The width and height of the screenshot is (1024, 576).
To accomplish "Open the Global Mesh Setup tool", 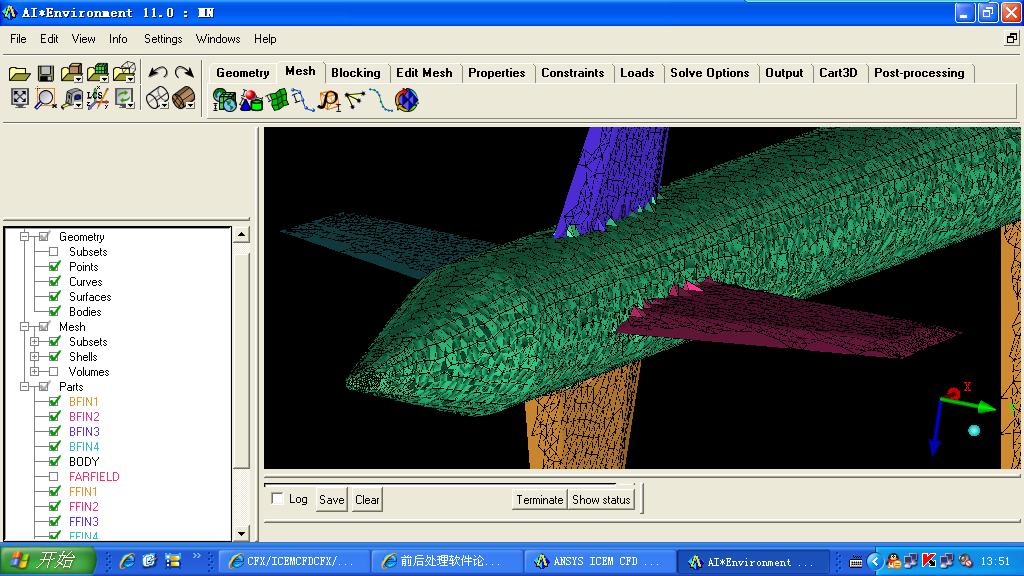I will 224,100.
